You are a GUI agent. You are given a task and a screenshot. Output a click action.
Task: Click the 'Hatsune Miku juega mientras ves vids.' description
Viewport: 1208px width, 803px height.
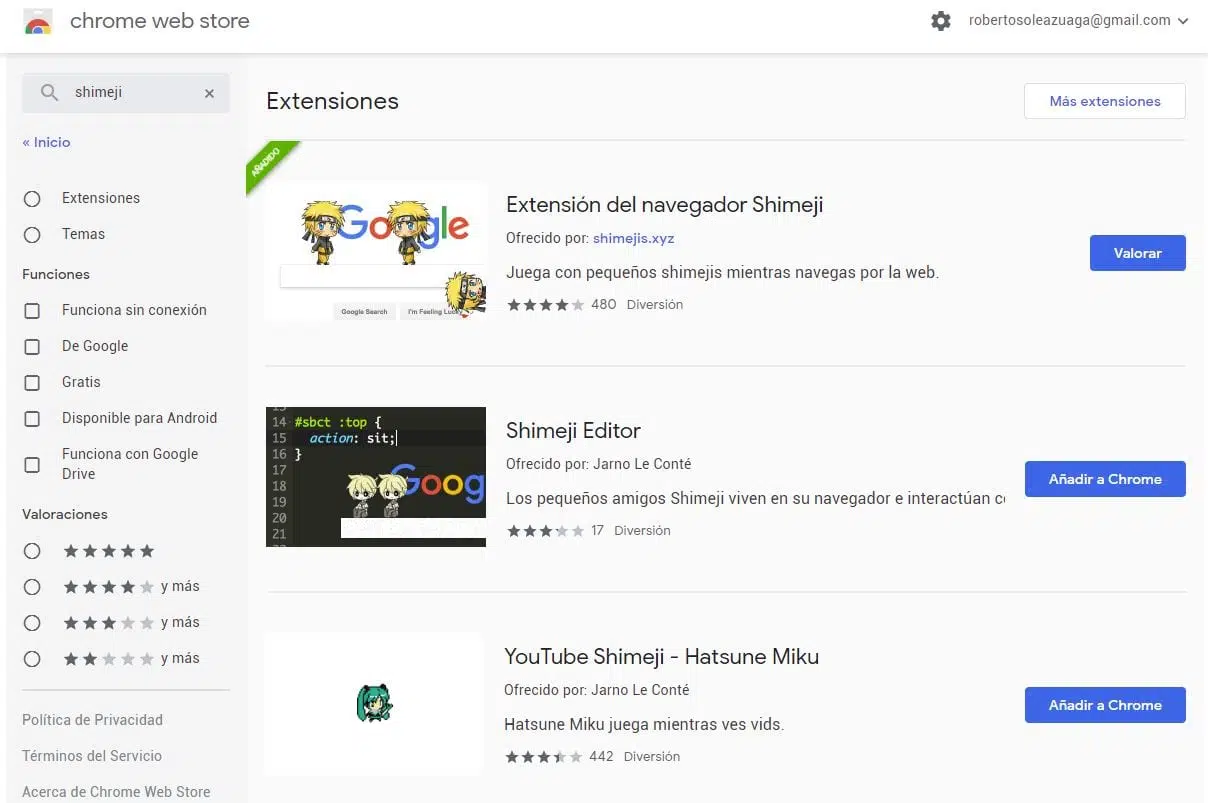pyautogui.click(x=644, y=724)
